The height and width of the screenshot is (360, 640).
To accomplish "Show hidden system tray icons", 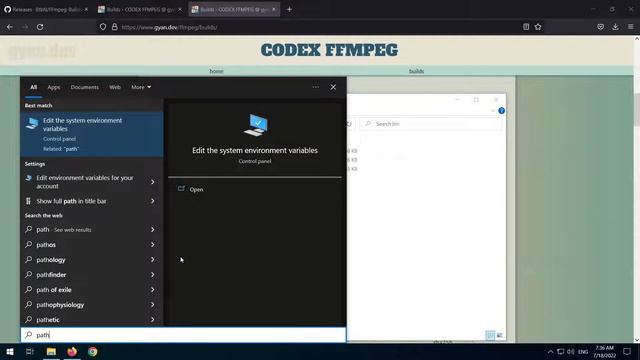I will point(550,352).
